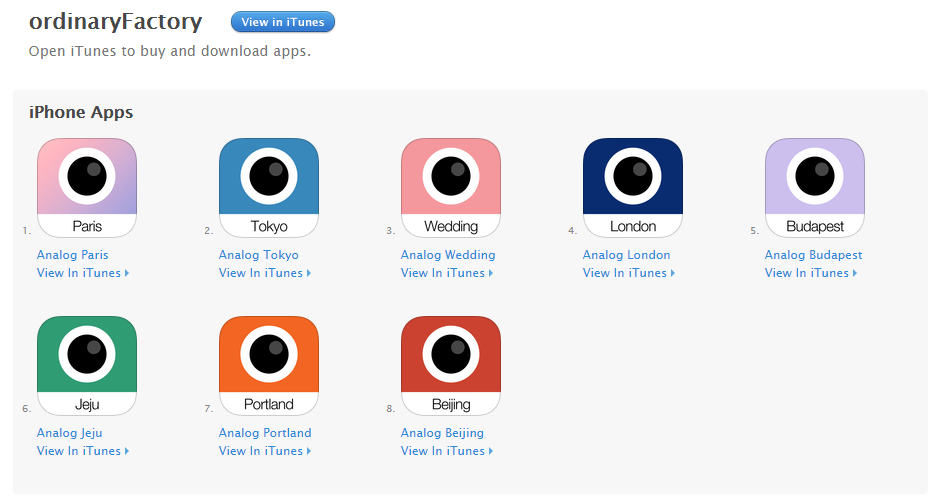Click the Analog Wedding title link
945x503 pixels.
coord(448,255)
